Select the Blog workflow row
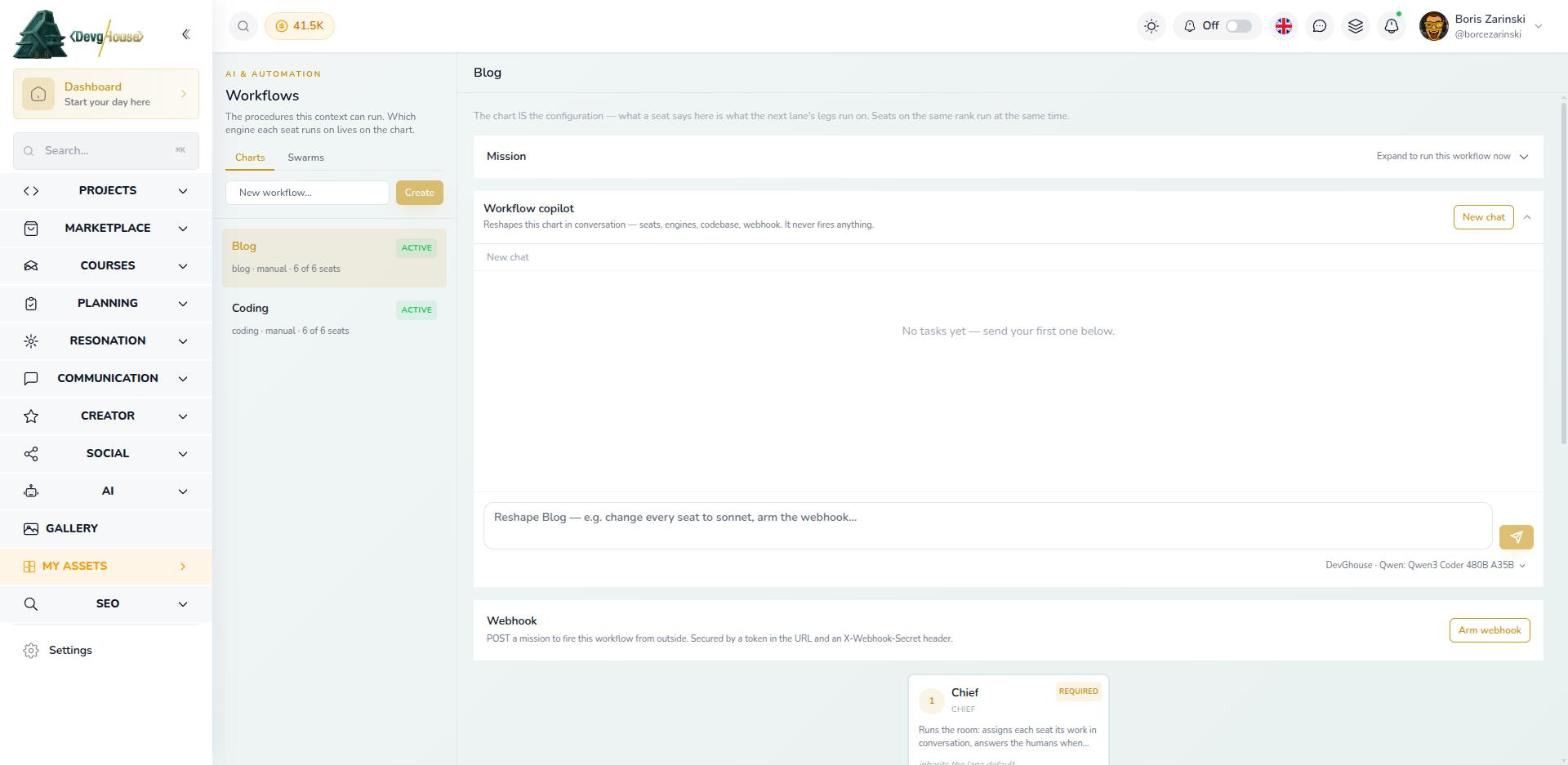The image size is (1568, 765). point(334,257)
